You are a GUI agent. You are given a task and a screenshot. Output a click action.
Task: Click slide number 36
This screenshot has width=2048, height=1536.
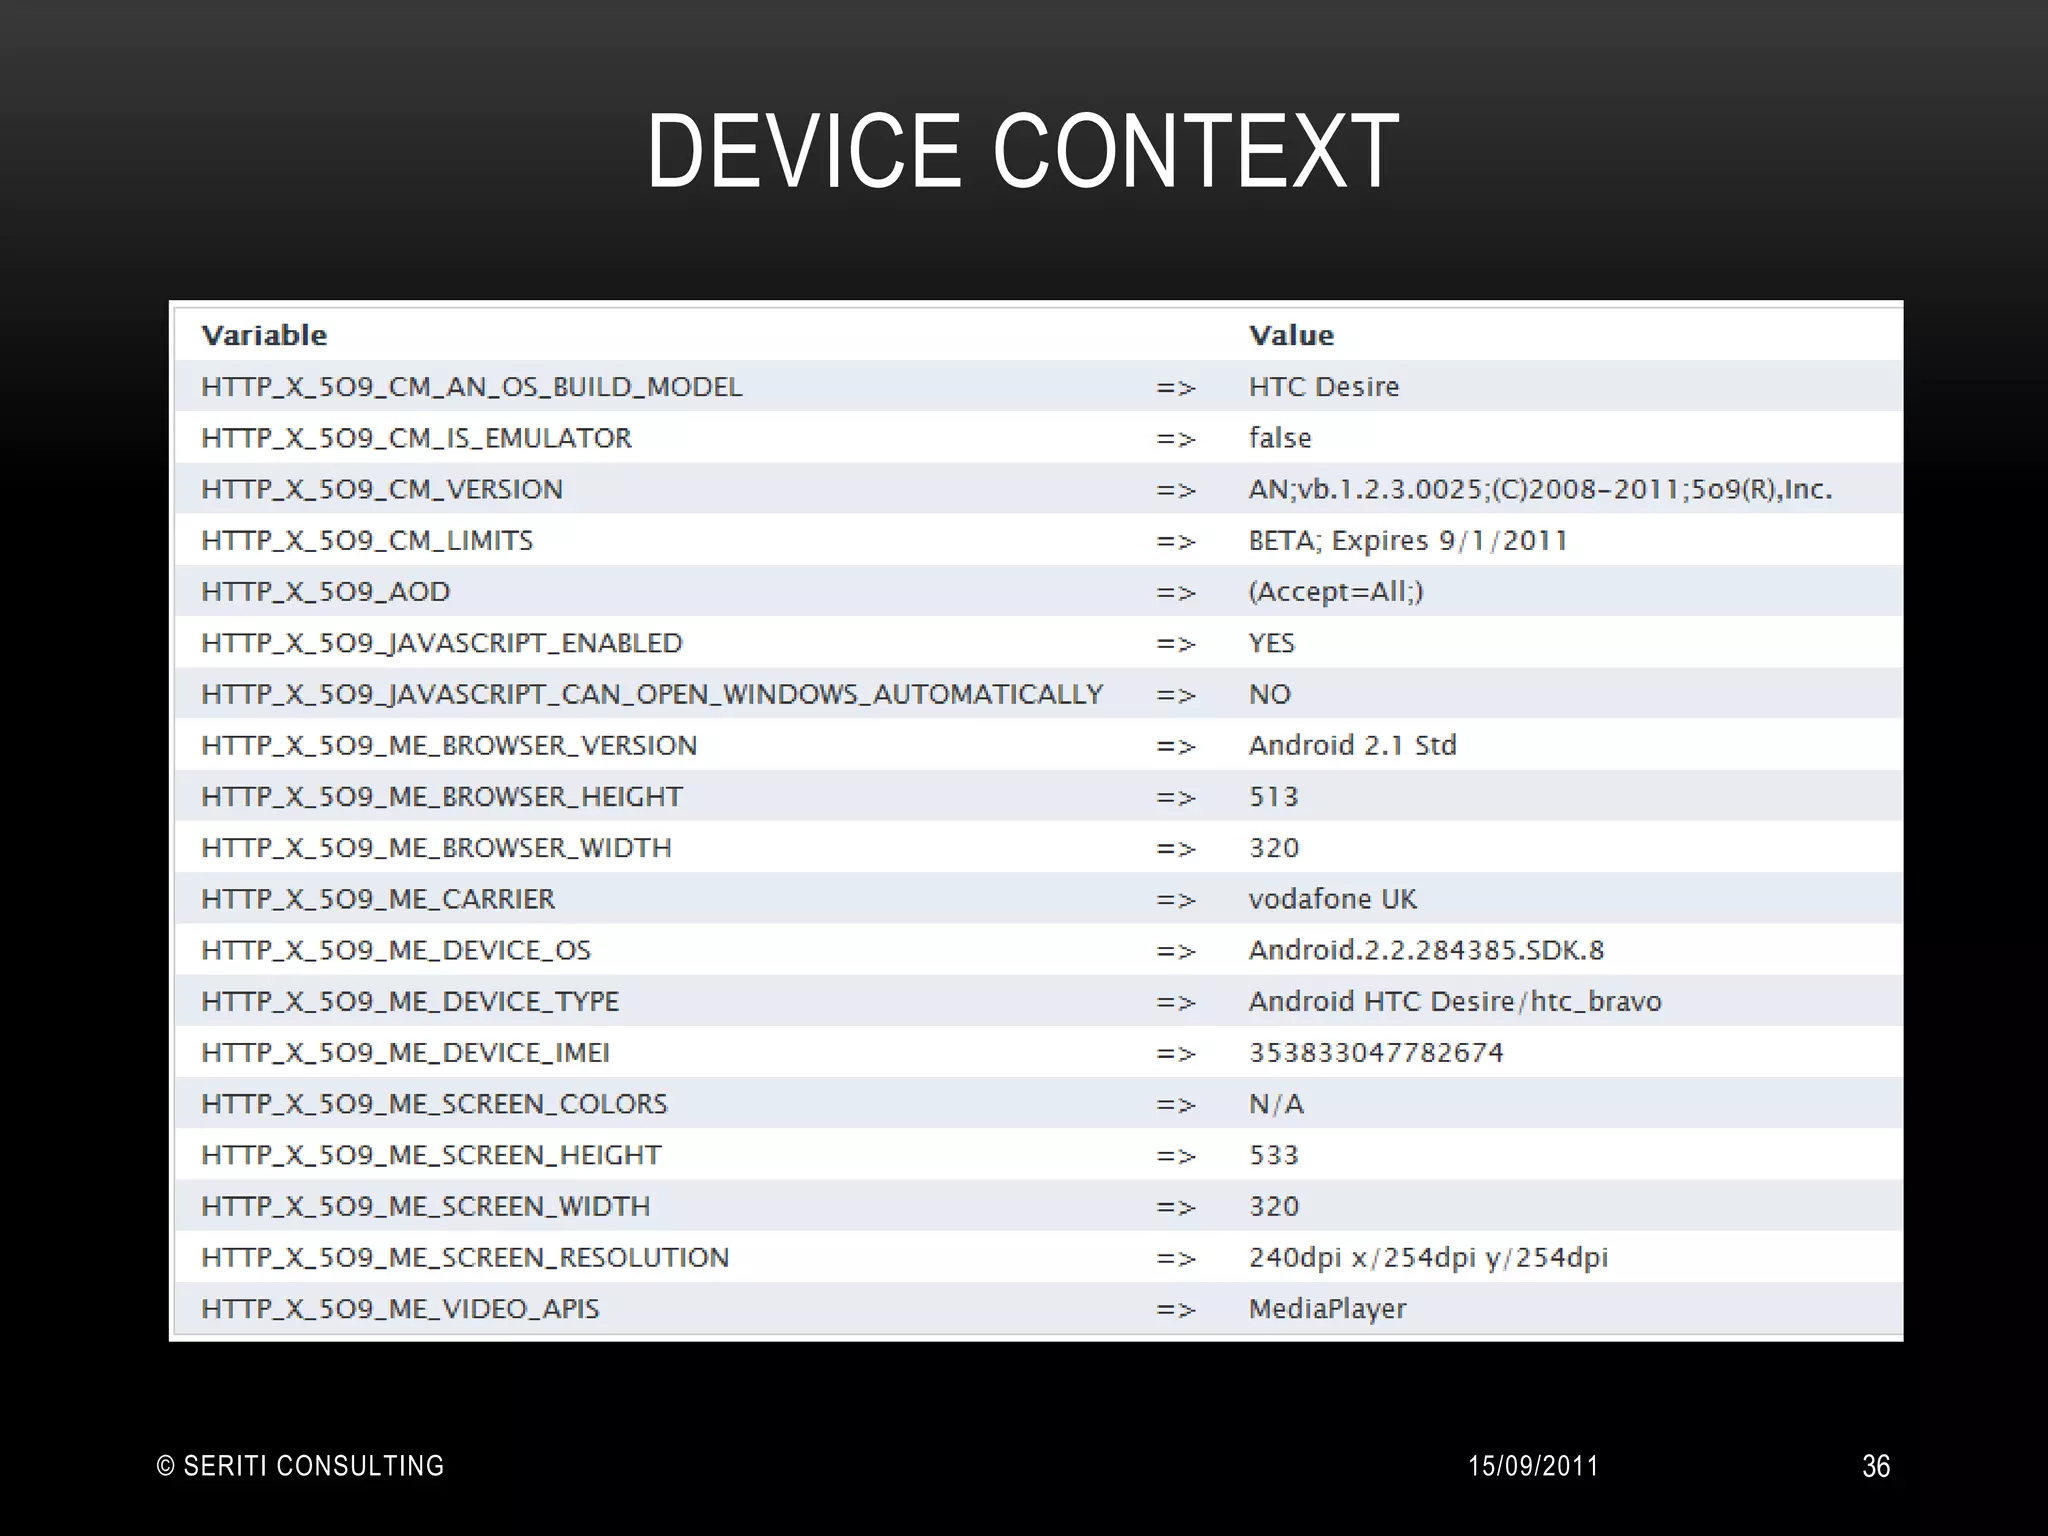1876,1466
